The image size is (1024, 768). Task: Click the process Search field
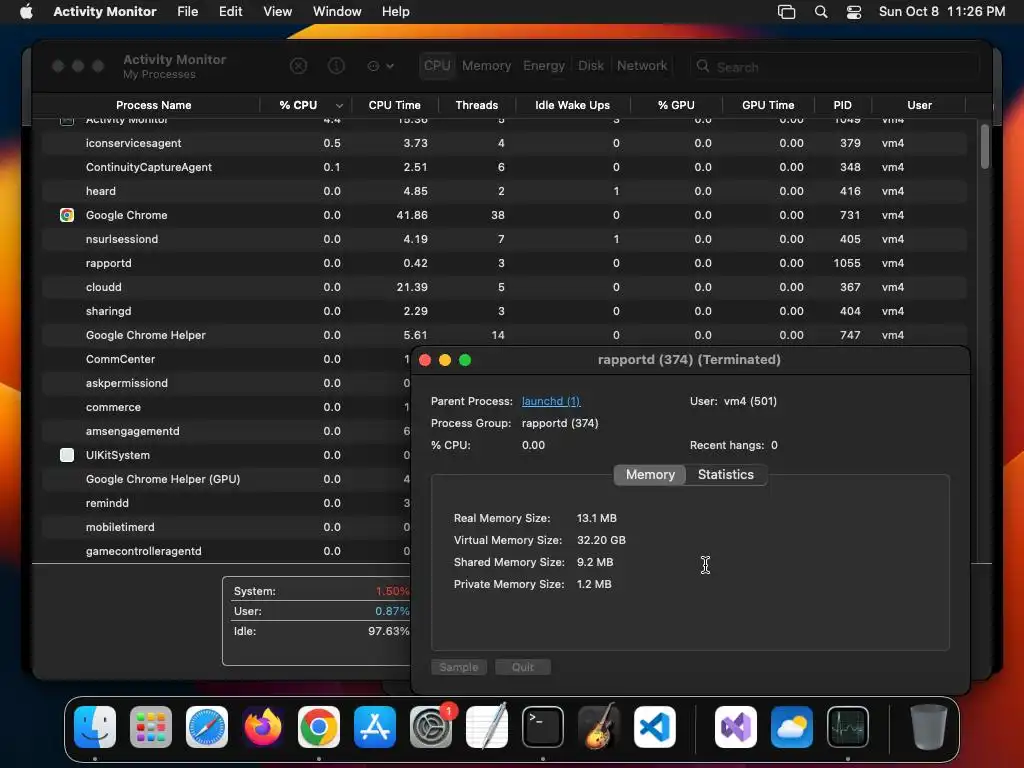pyautogui.click(x=835, y=67)
